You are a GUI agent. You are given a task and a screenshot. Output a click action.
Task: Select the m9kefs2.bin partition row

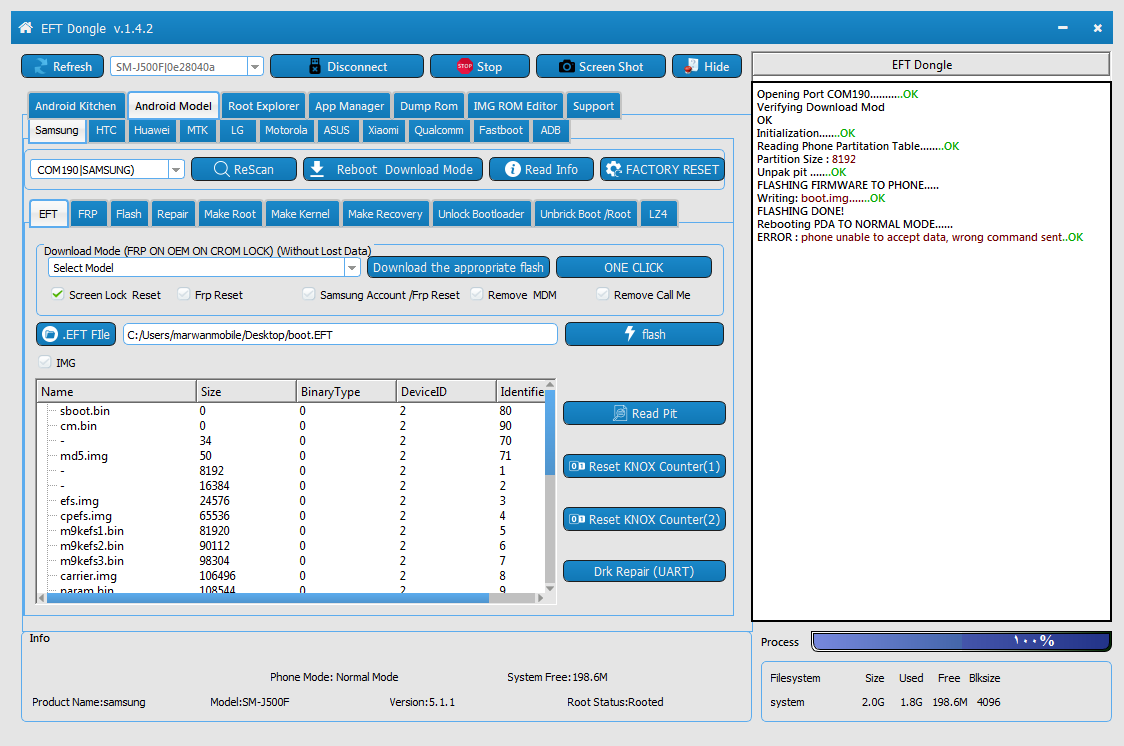coord(290,546)
